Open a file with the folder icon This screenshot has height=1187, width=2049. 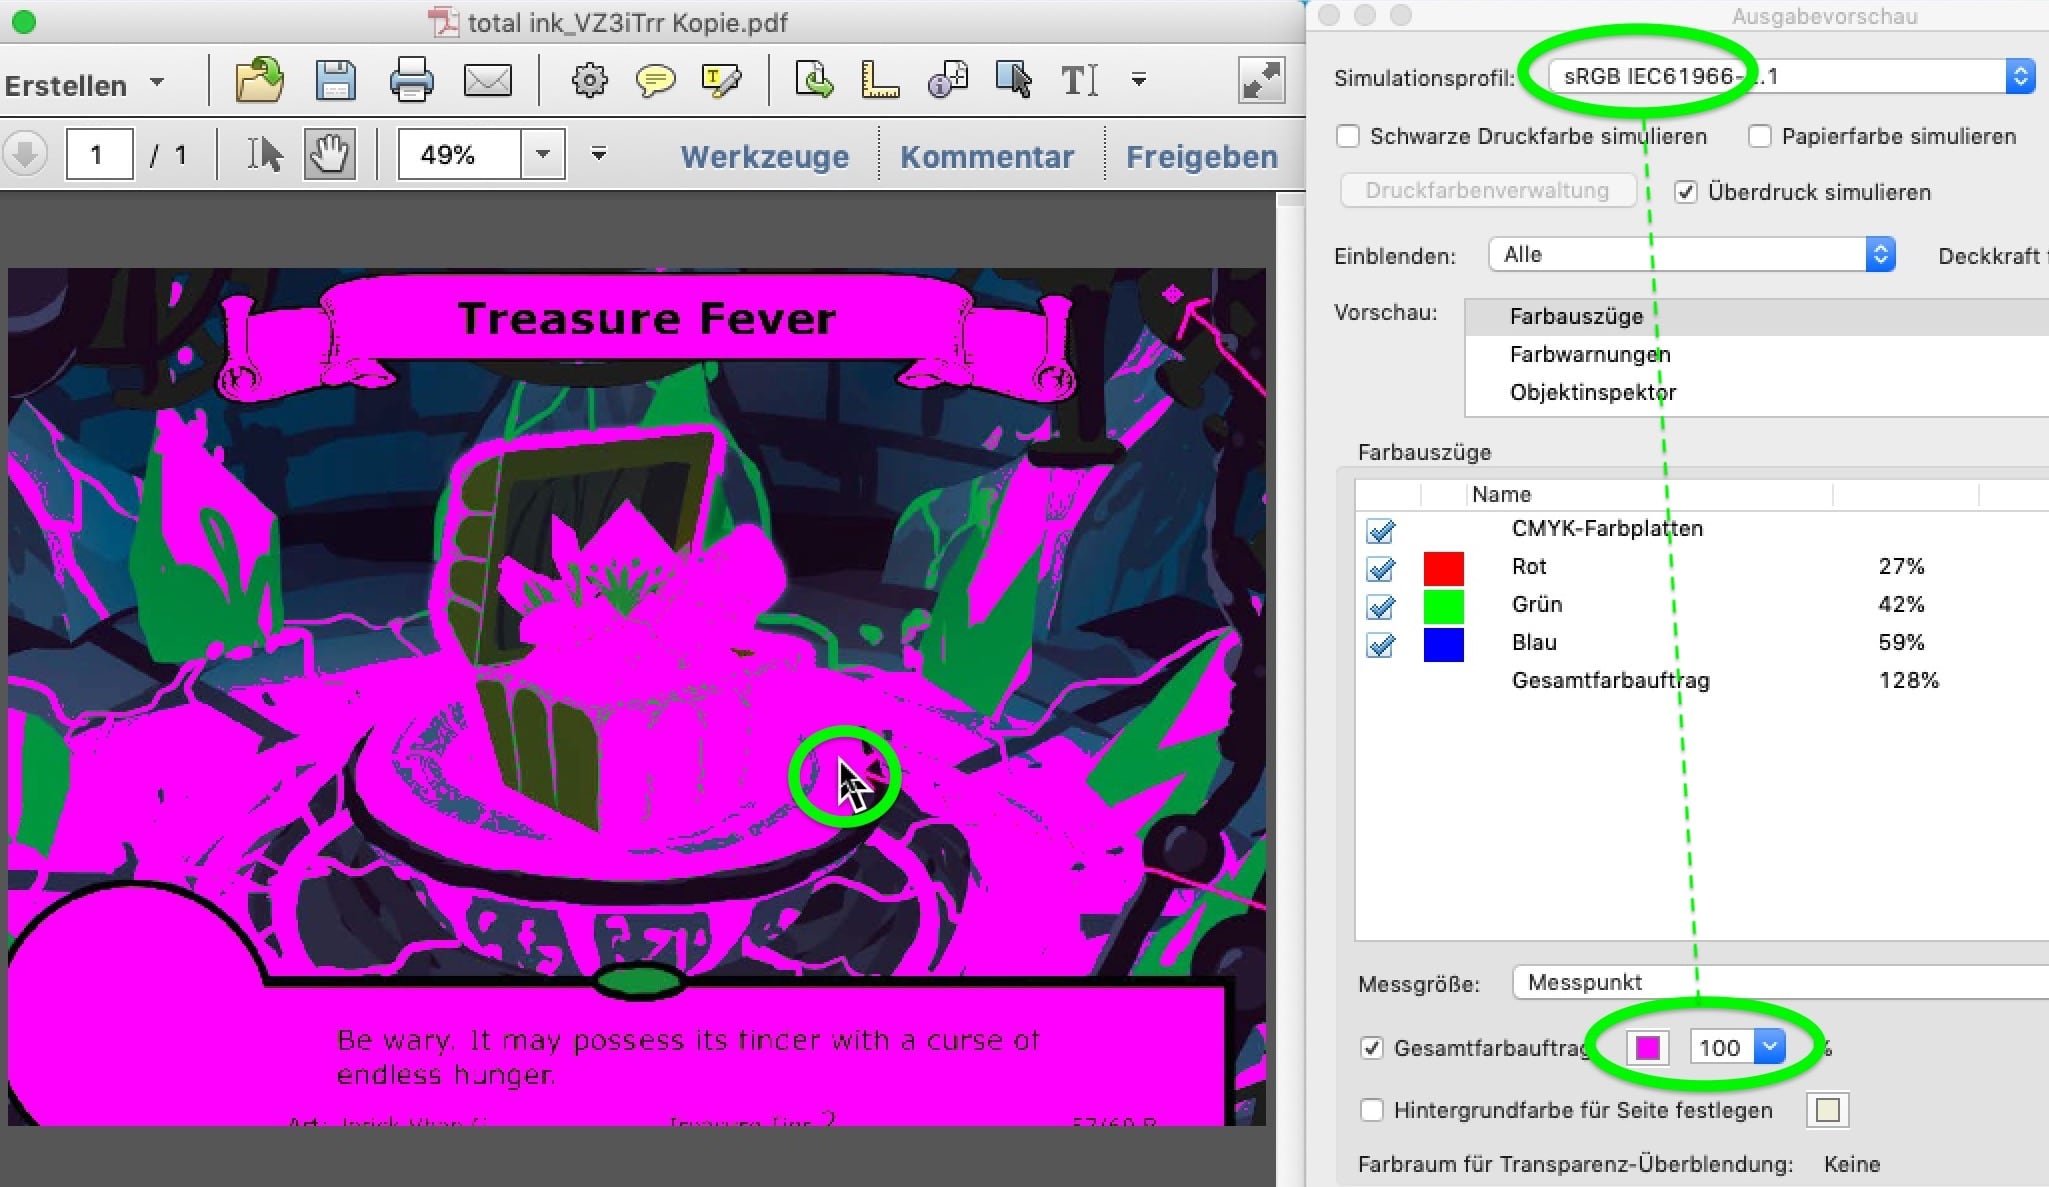259,80
